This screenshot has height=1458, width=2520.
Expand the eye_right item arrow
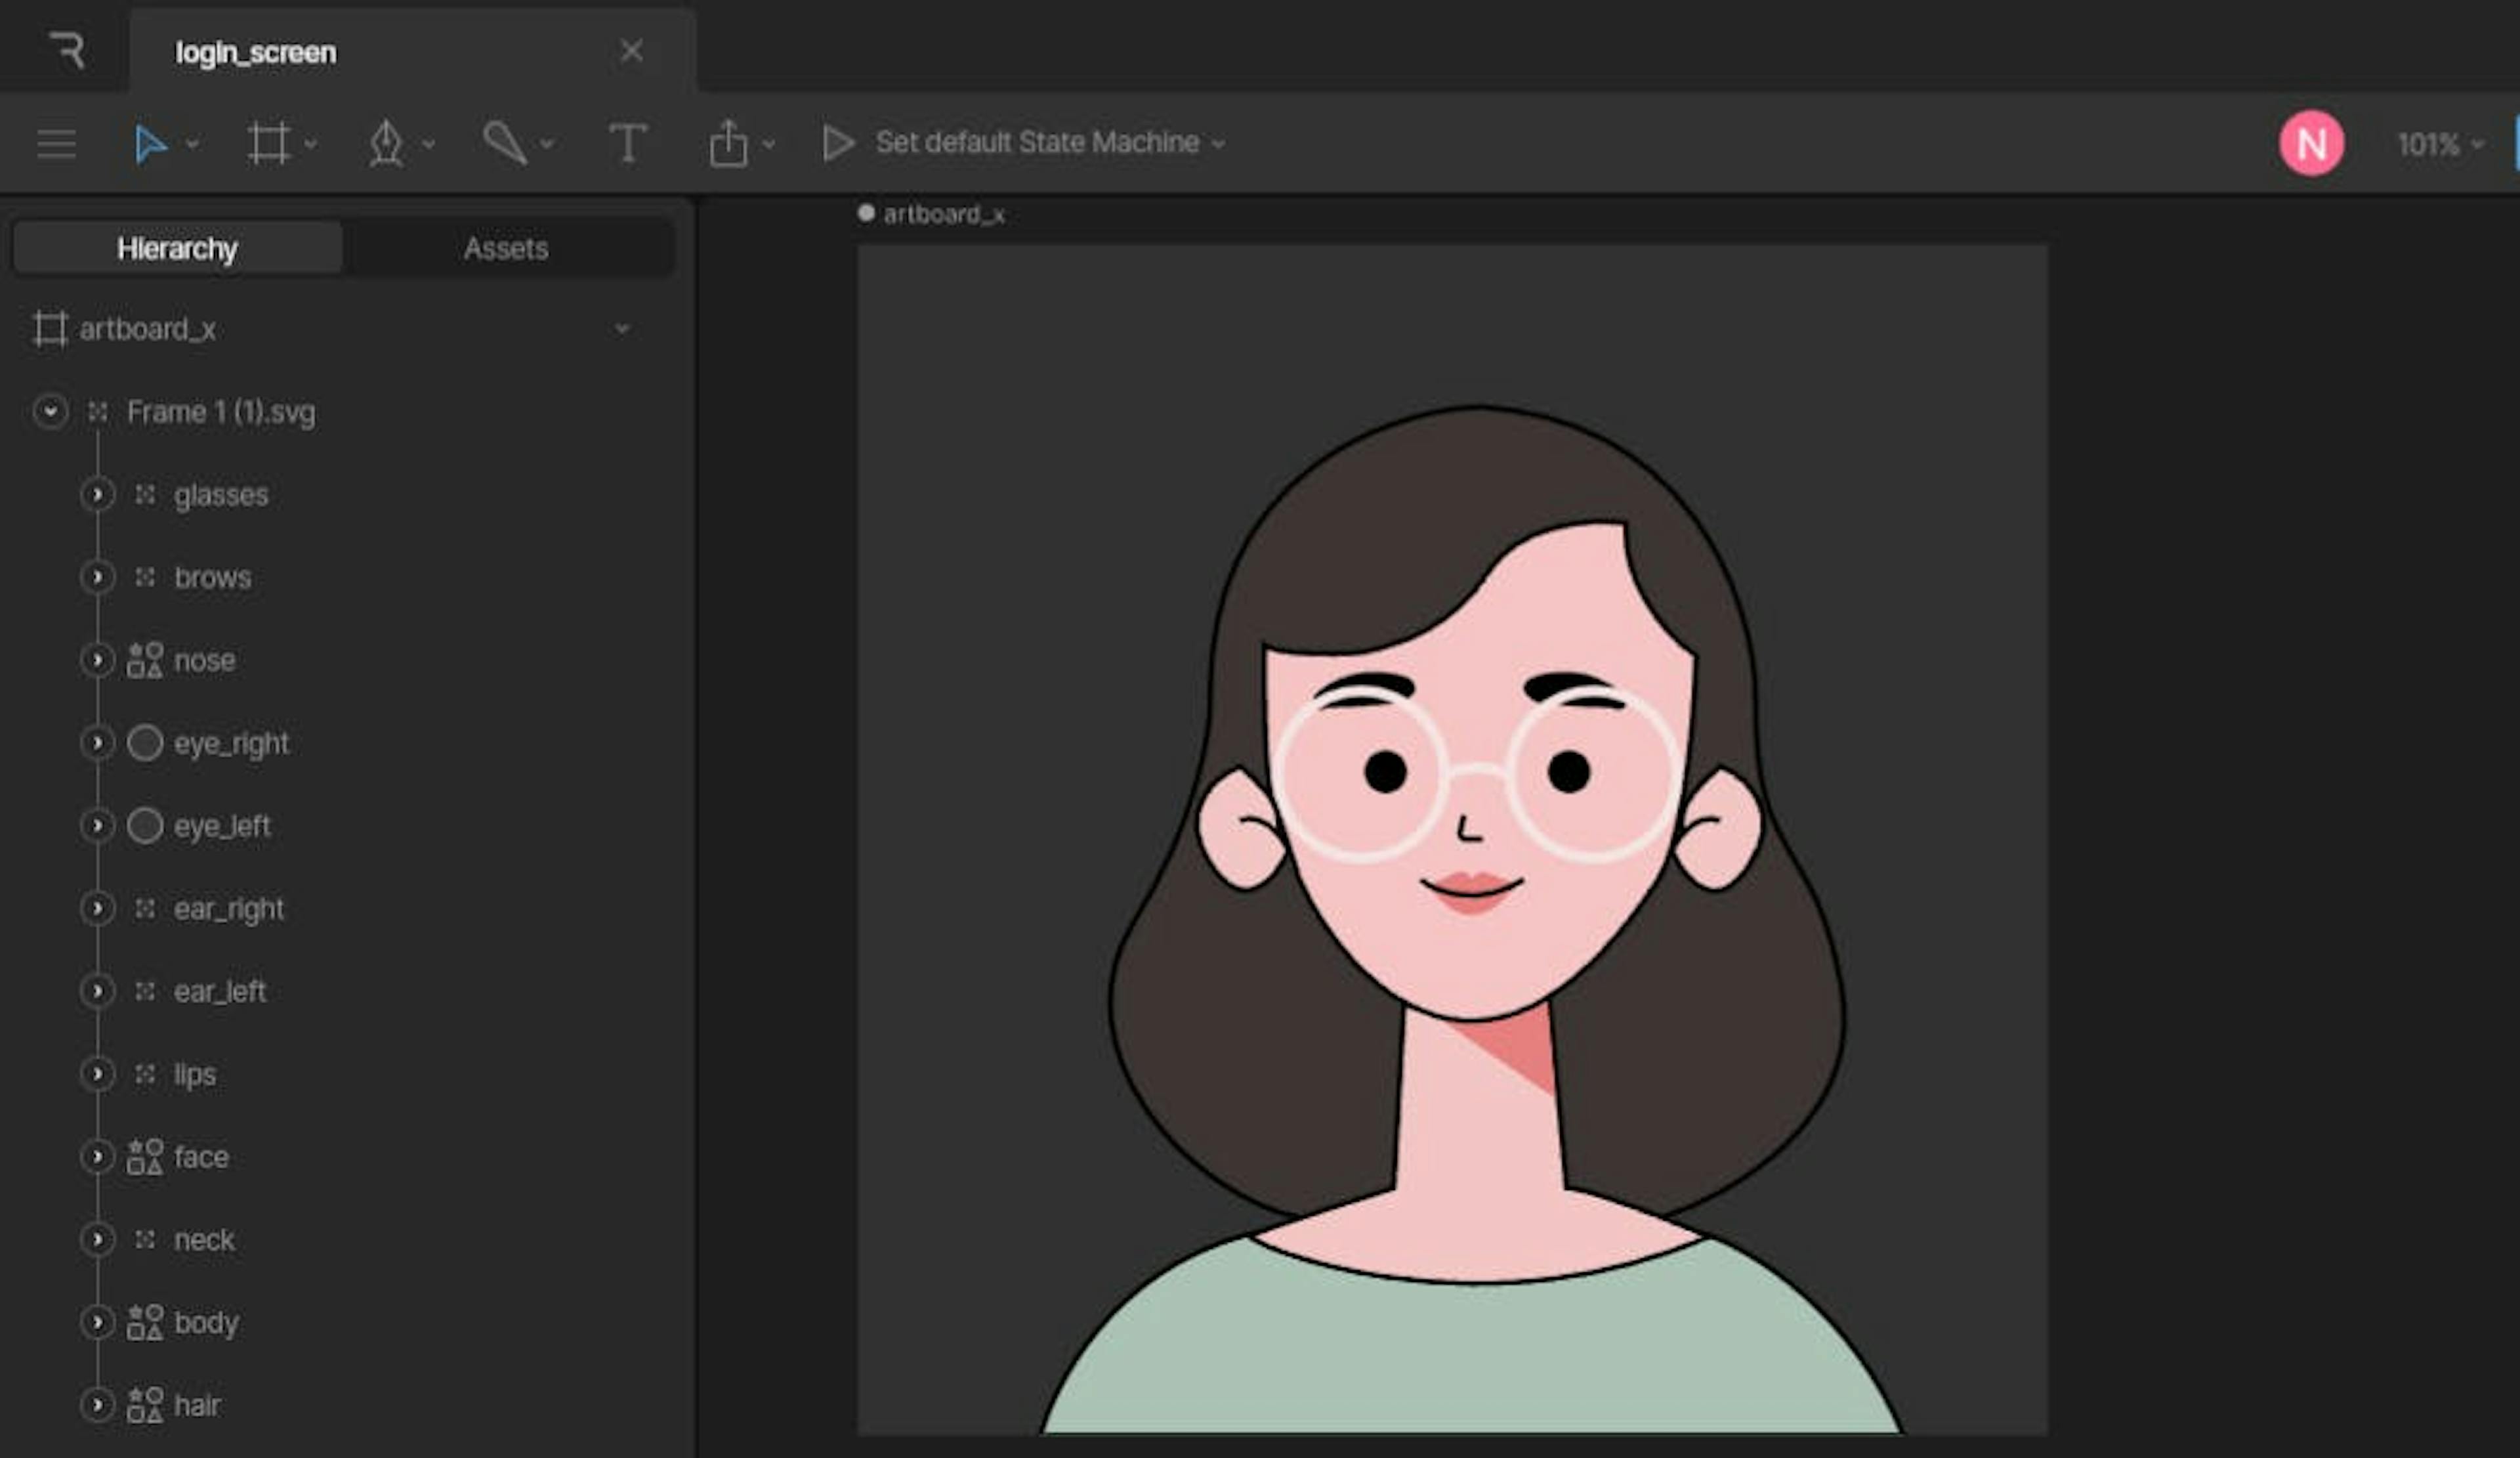97,743
